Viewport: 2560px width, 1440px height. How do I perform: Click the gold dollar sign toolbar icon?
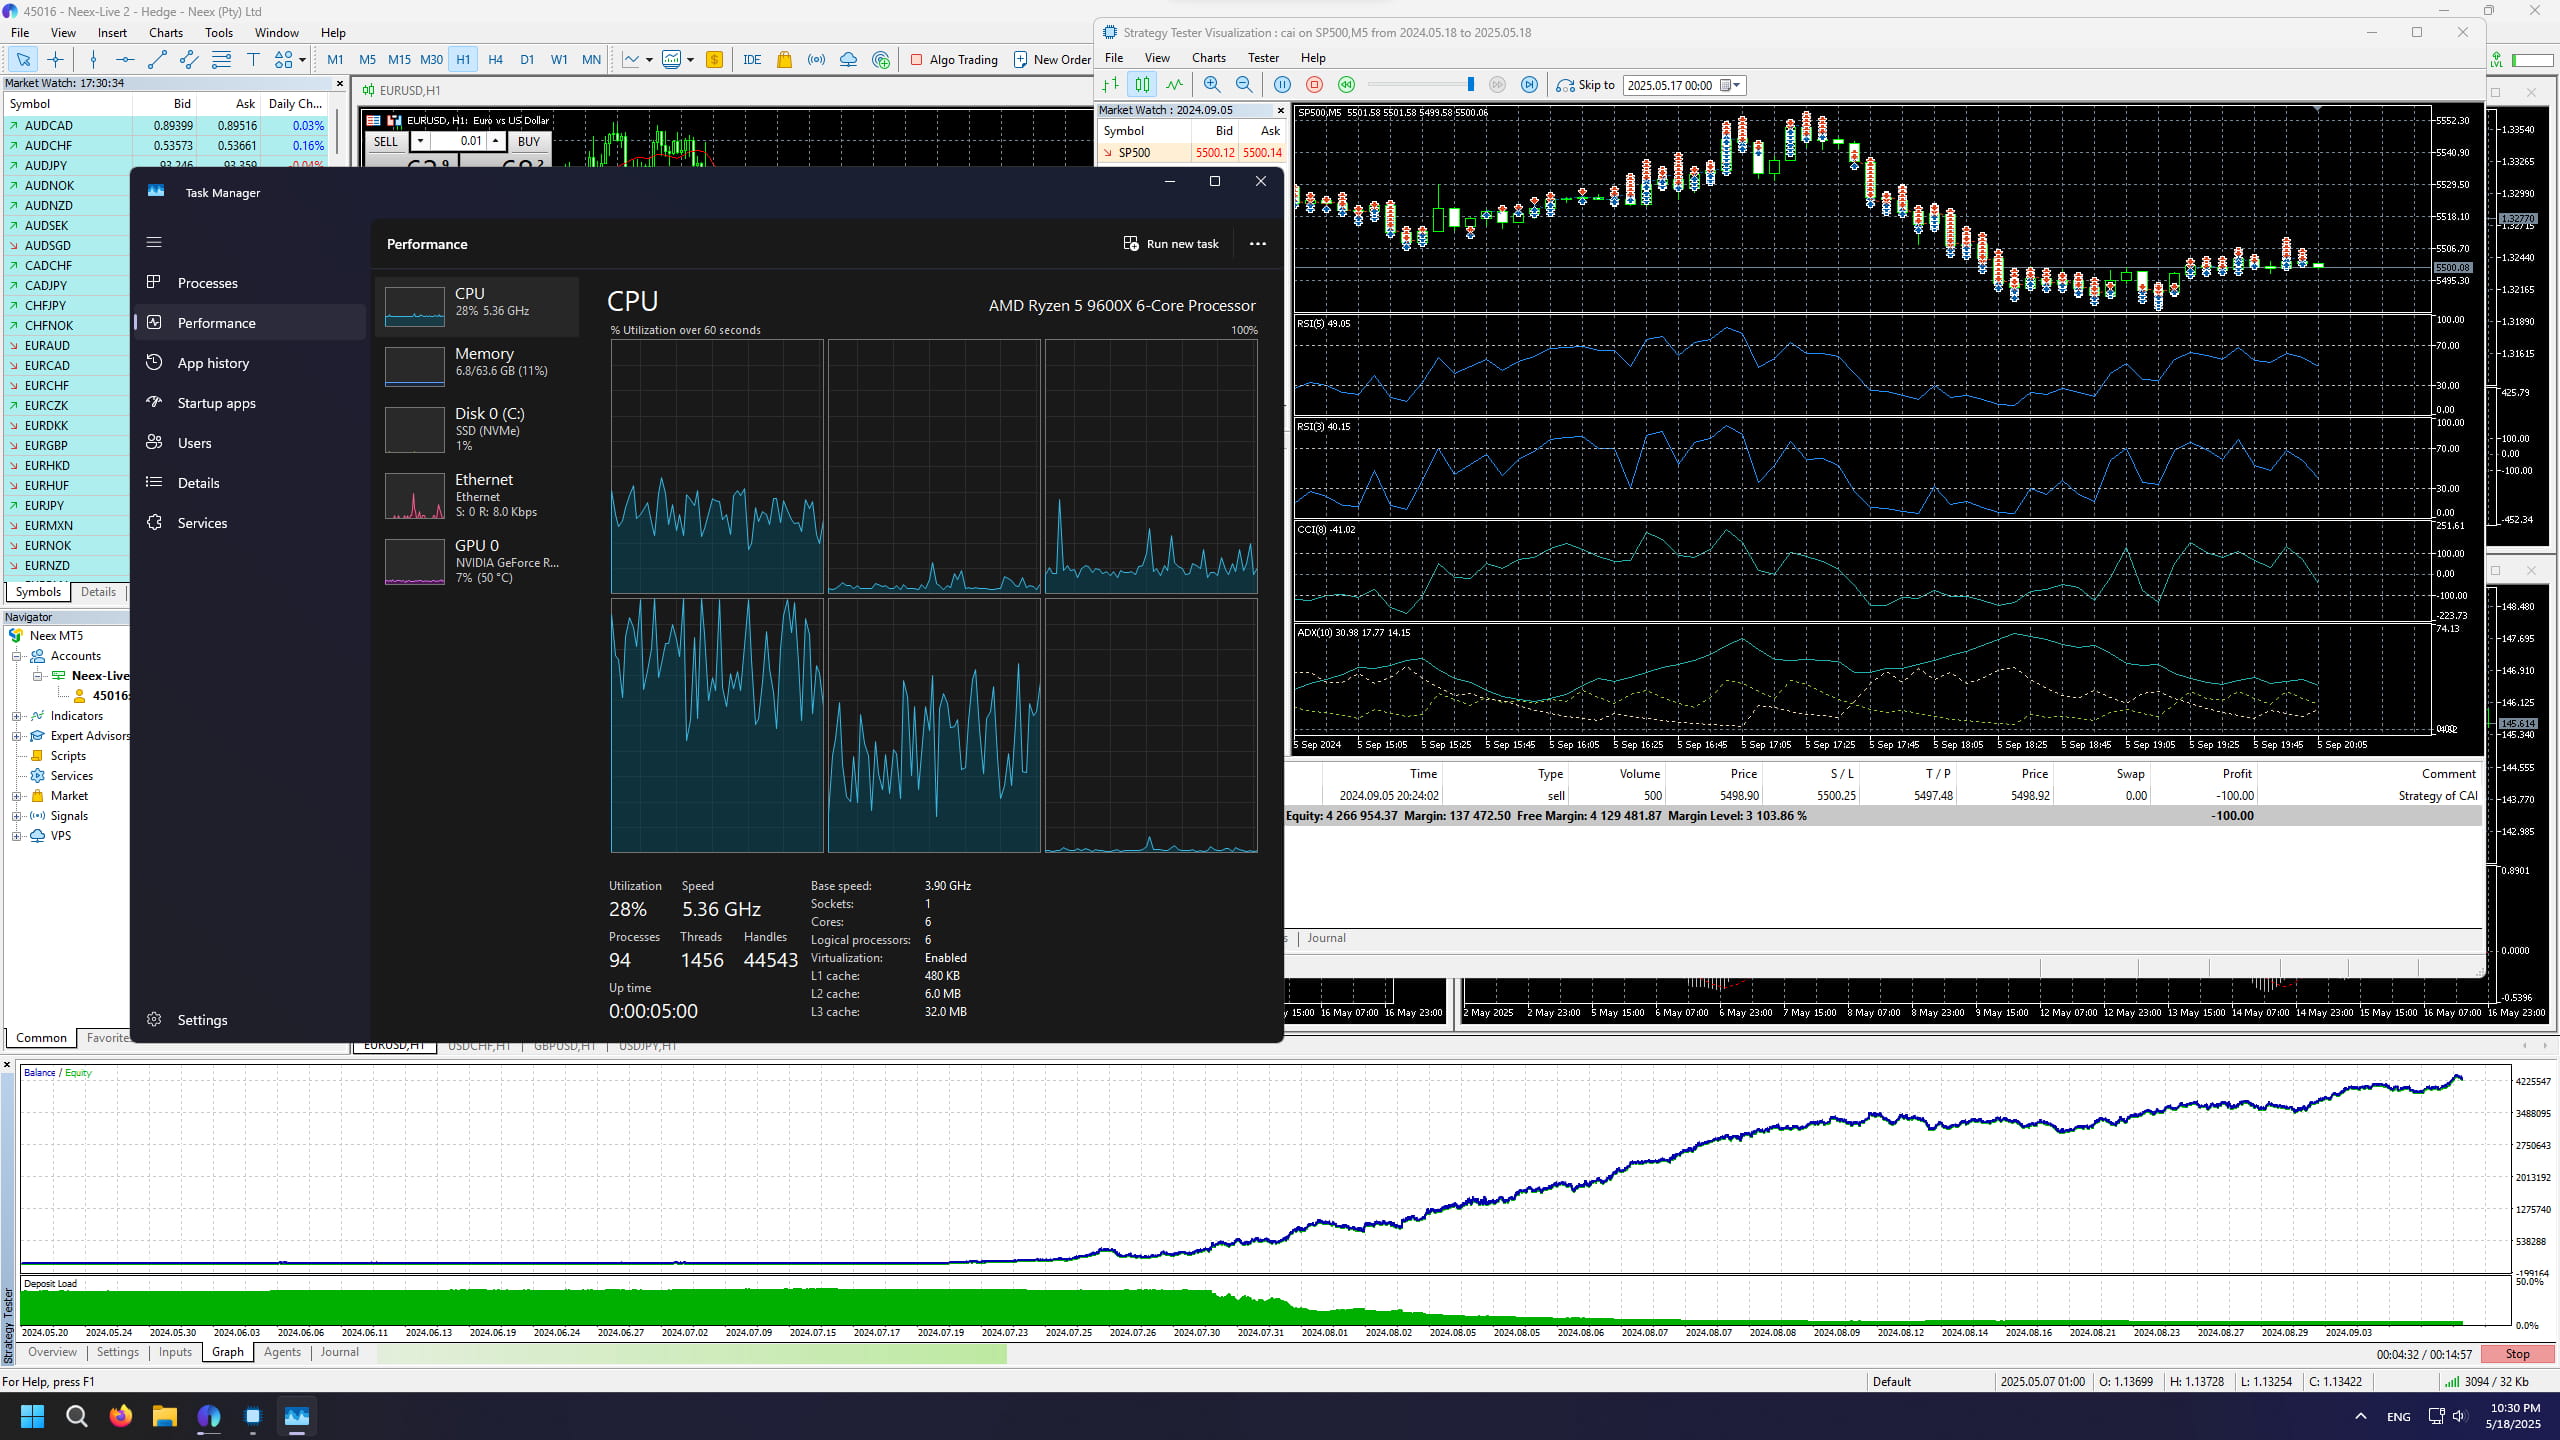tap(714, 60)
